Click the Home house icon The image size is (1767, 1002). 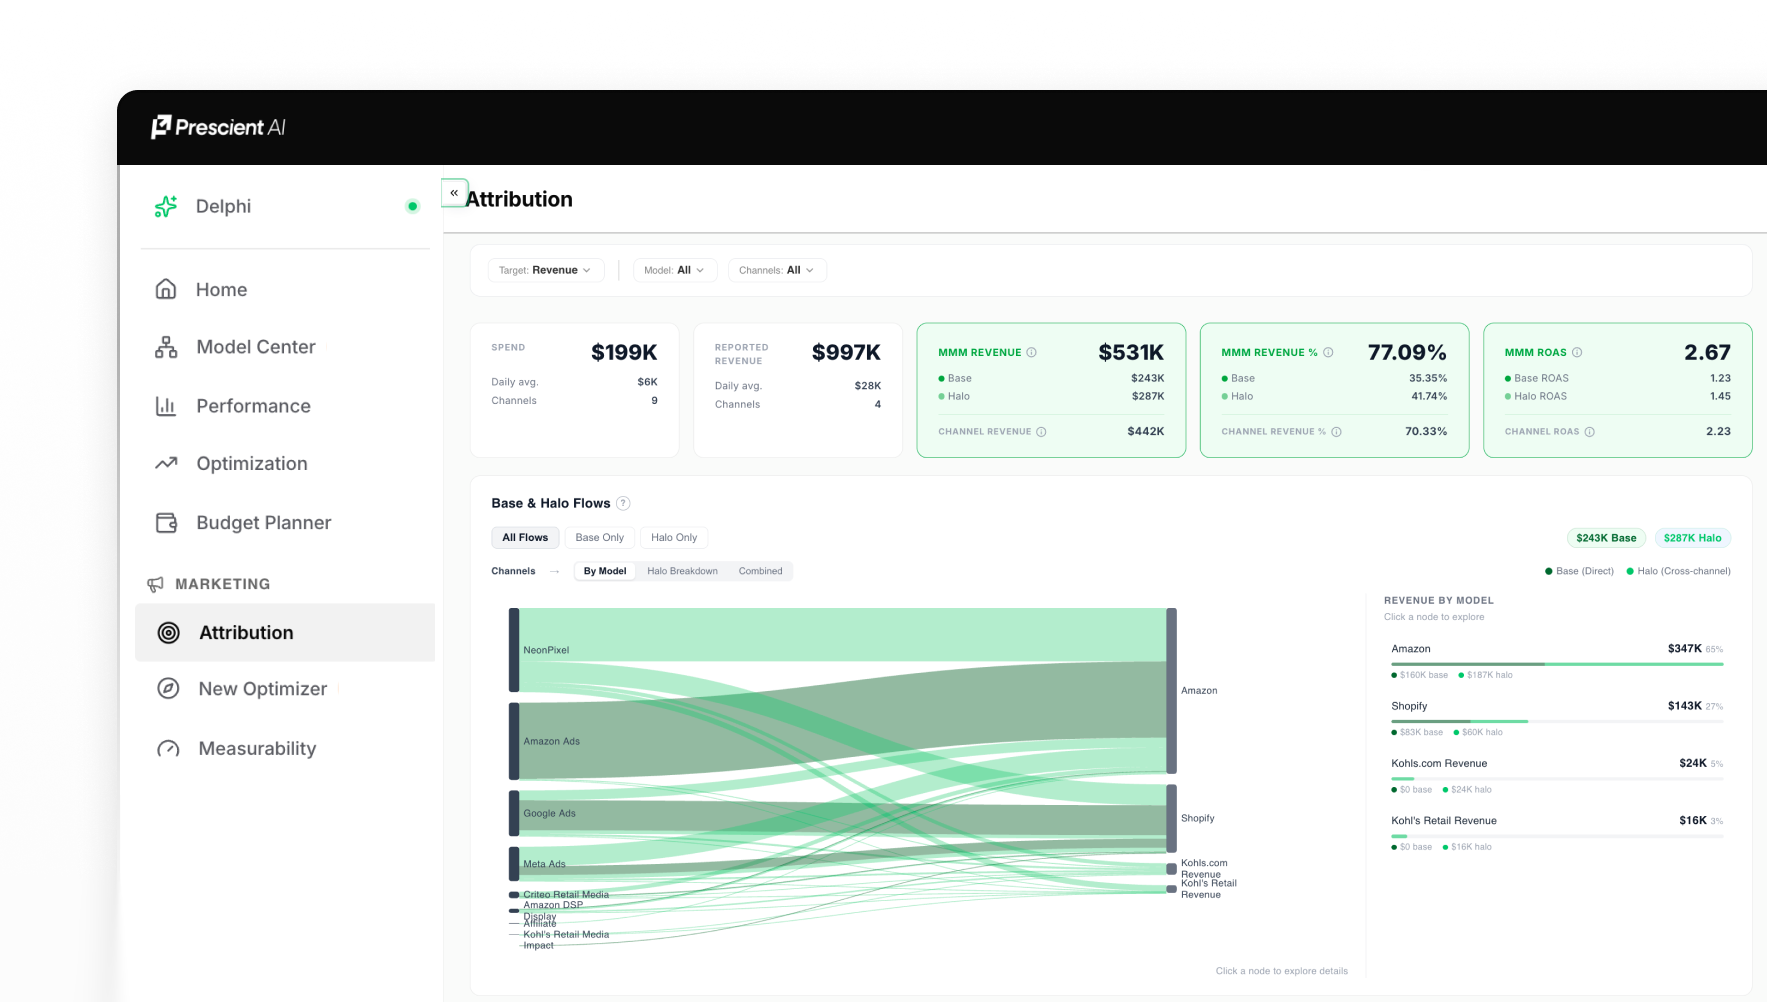point(166,289)
